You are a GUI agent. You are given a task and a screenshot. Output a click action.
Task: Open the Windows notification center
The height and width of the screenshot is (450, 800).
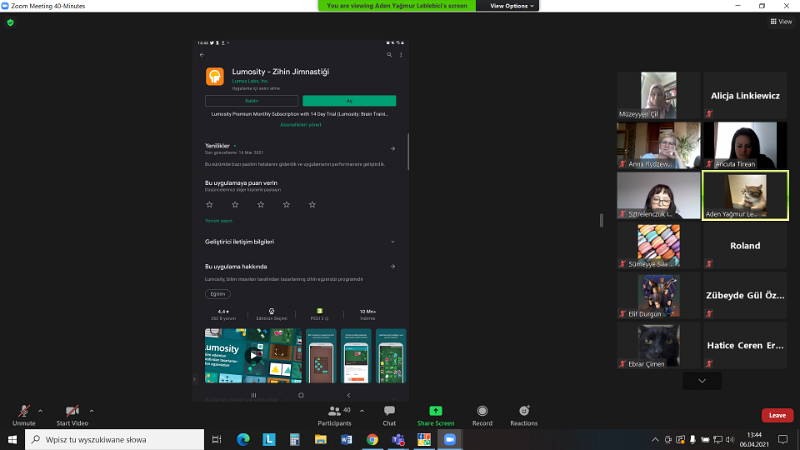(x=783, y=439)
